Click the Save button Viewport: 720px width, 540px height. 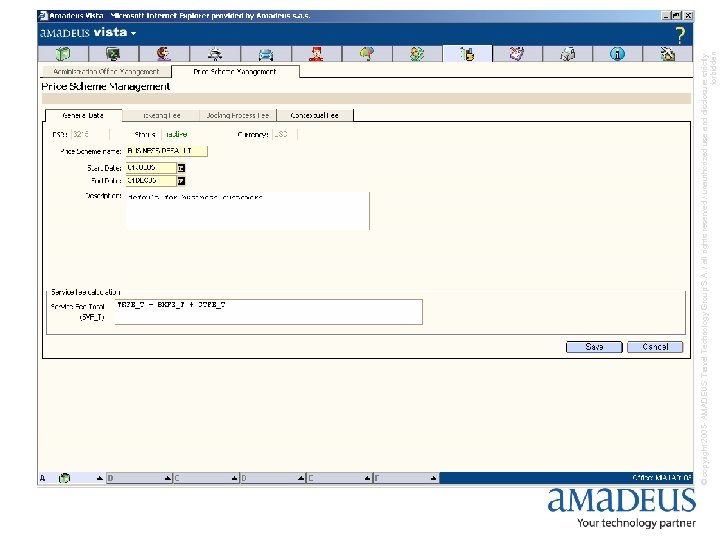(x=594, y=347)
